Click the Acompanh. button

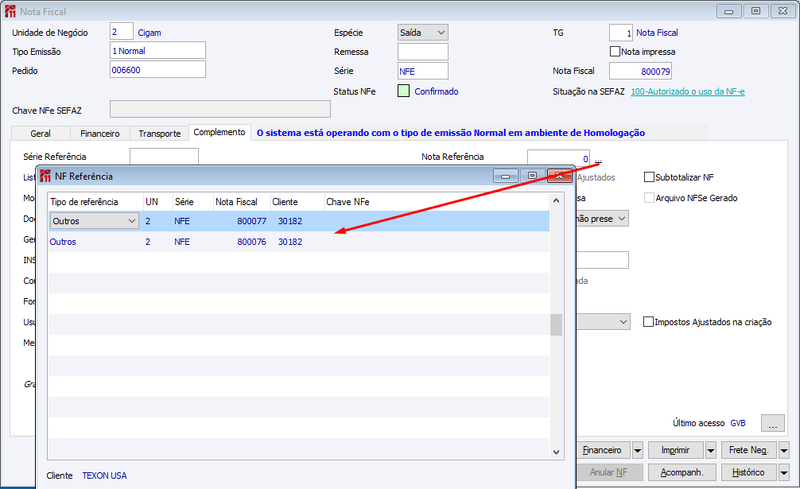[x=682, y=473]
